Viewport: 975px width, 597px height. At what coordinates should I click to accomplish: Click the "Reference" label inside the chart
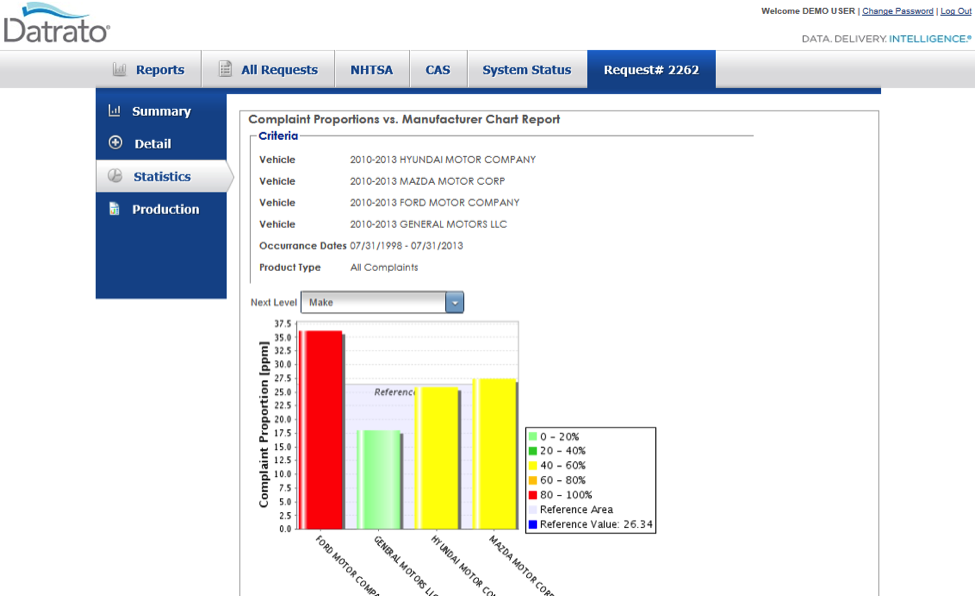pos(395,392)
